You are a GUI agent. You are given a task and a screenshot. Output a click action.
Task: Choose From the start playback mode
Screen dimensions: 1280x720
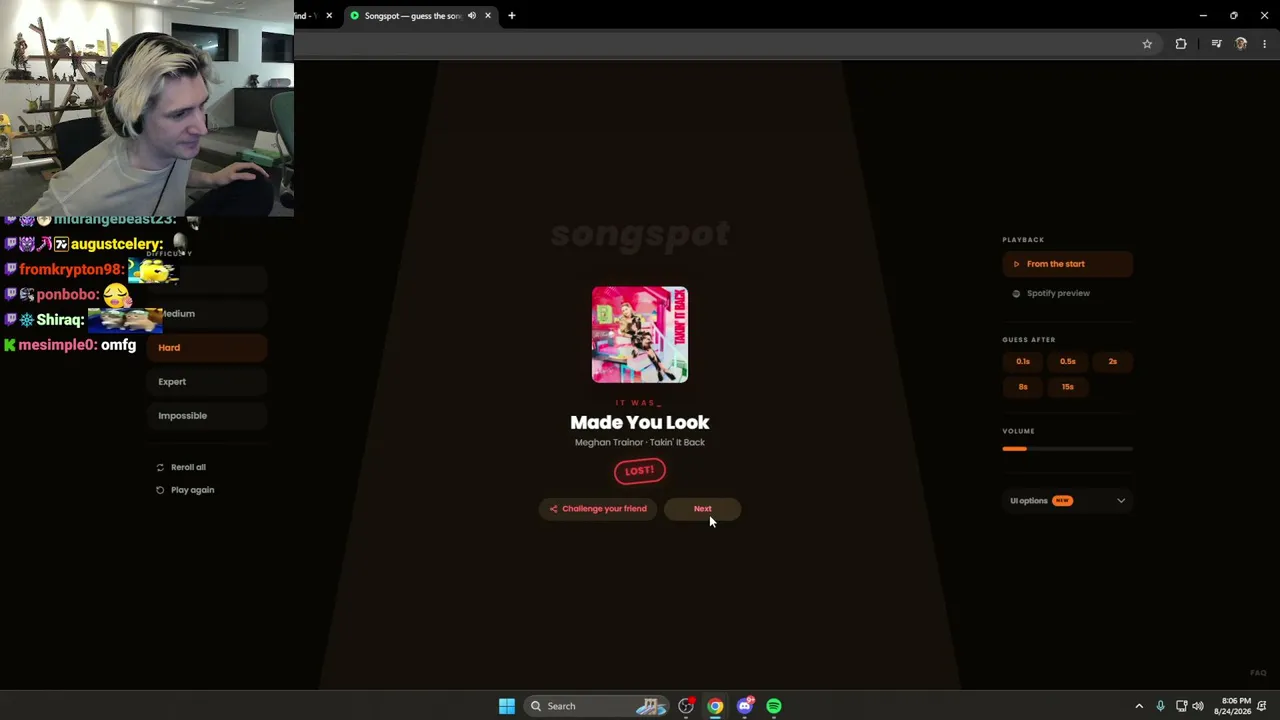click(x=1067, y=264)
